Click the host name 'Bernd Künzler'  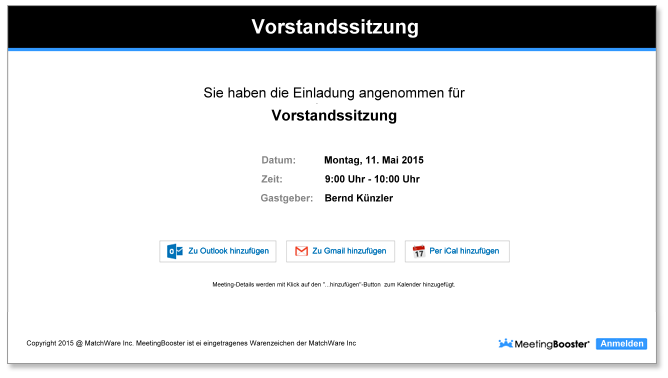[x=359, y=198]
